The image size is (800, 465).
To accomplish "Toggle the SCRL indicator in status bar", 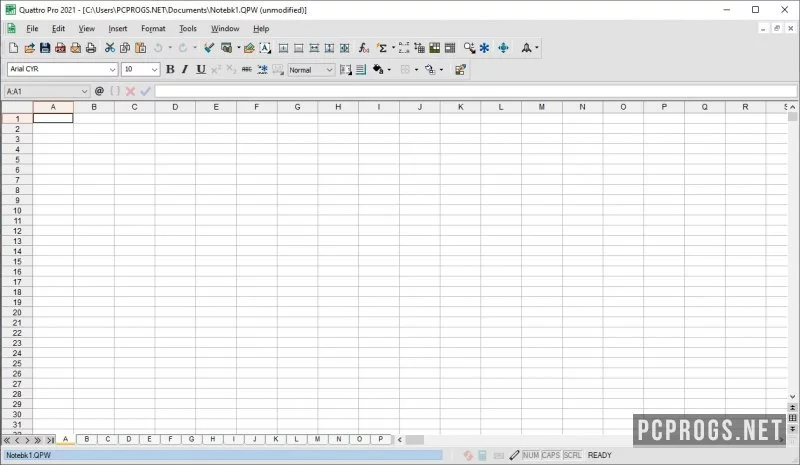I will pos(572,455).
